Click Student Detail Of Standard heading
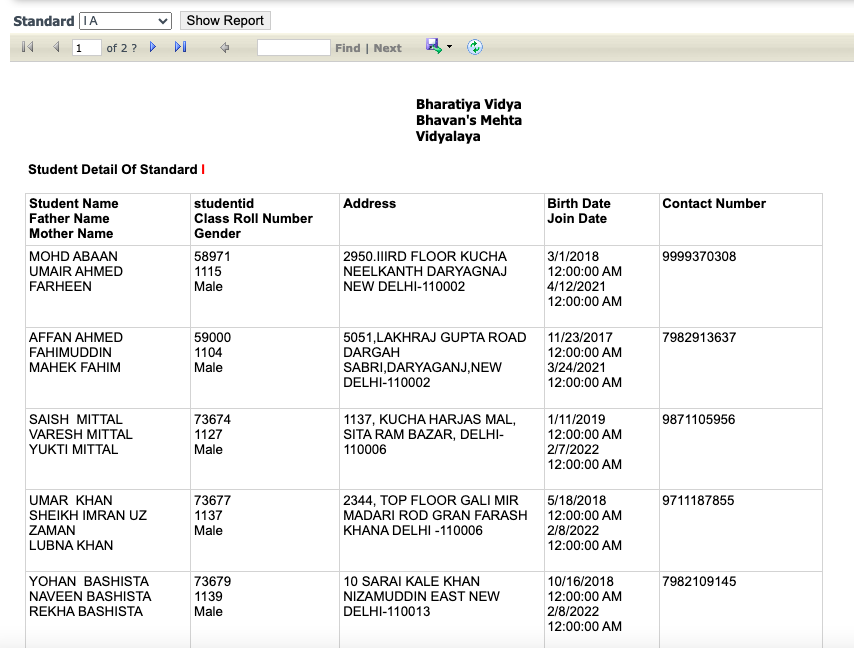This screenshot has height=648, width=854. click(117, 170)
